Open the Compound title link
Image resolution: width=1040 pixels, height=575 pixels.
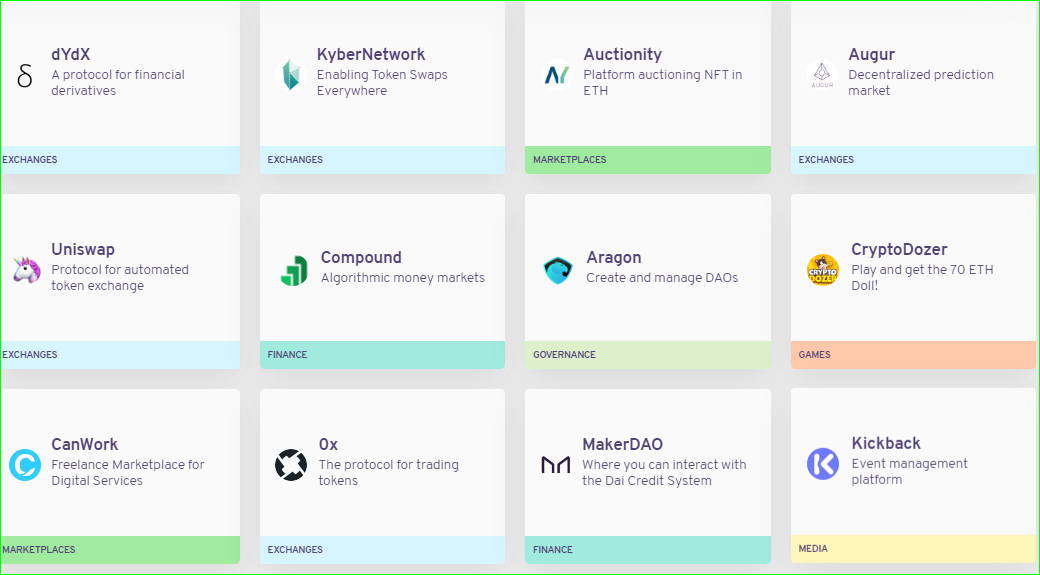tap(361, 257)
